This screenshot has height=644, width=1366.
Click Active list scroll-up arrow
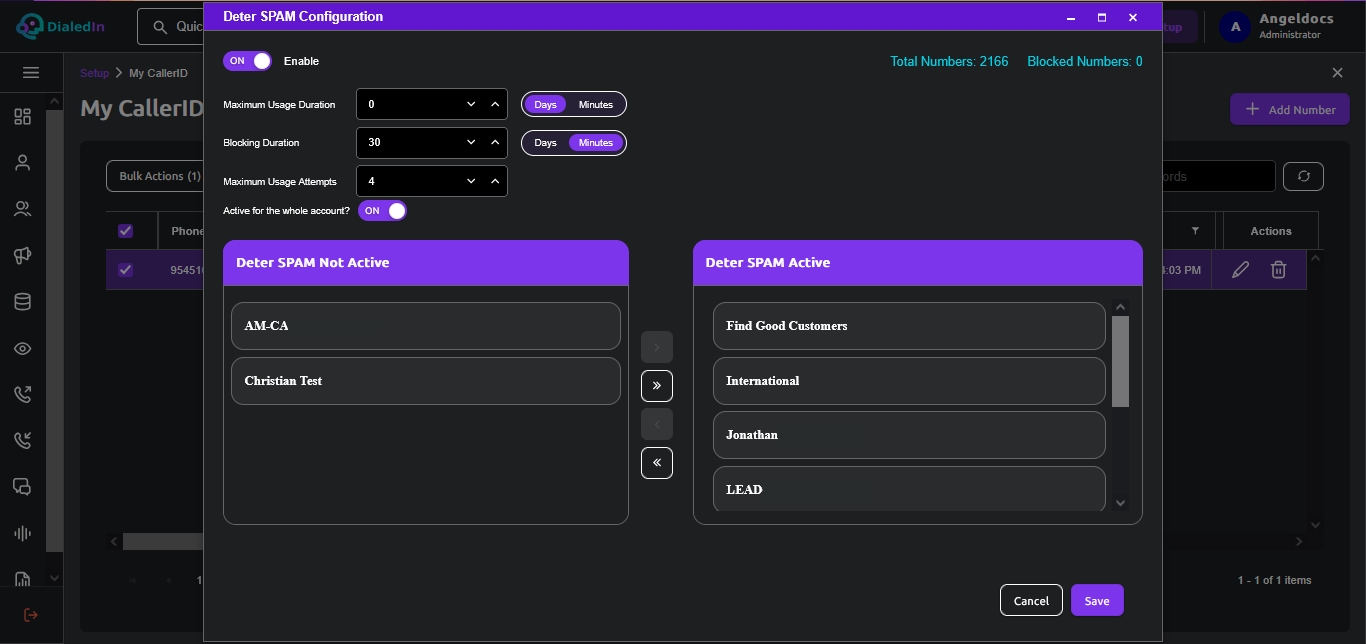(1120, 308)
